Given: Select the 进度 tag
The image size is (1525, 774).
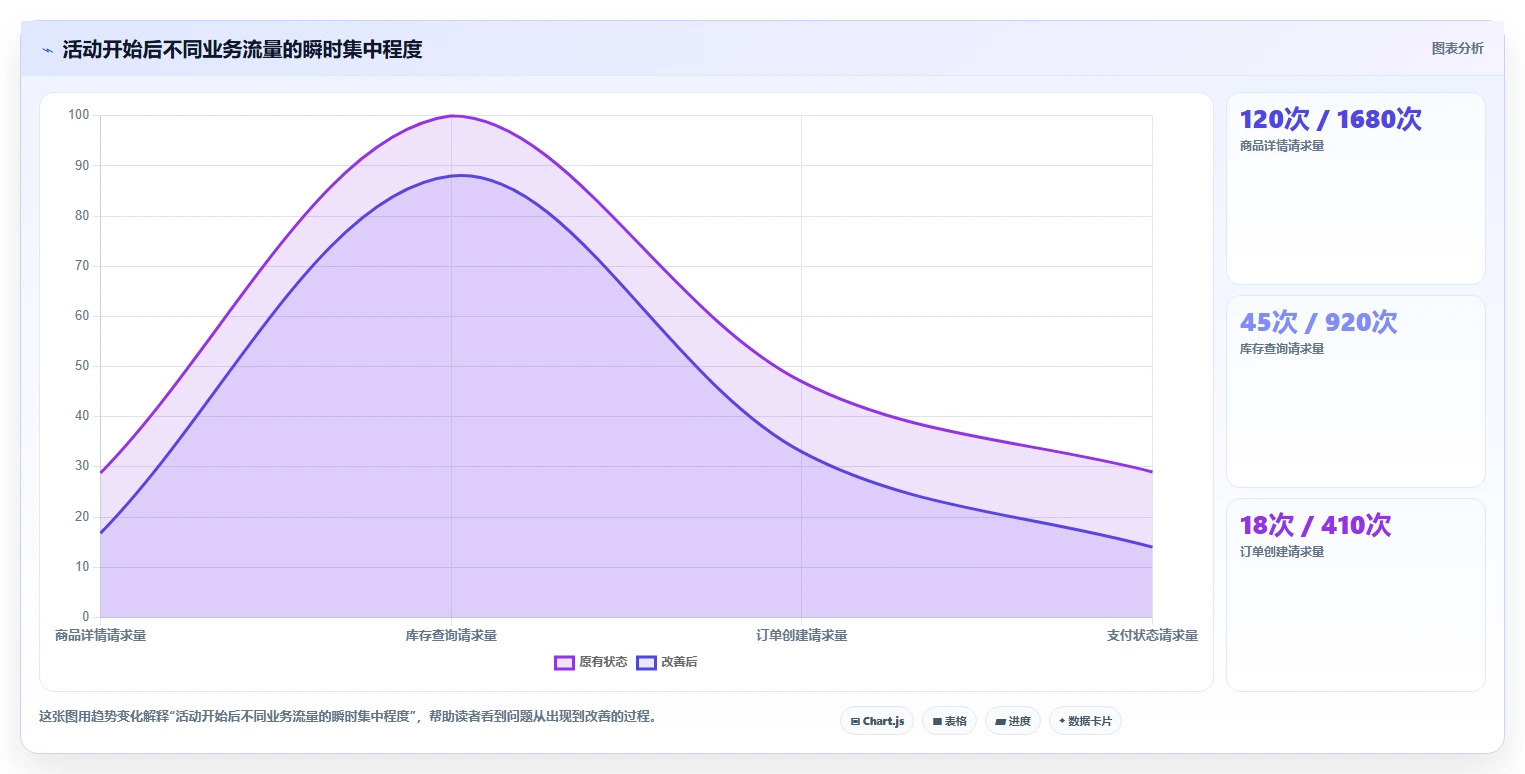Looking at the screenshot, I should [1013, 721].
